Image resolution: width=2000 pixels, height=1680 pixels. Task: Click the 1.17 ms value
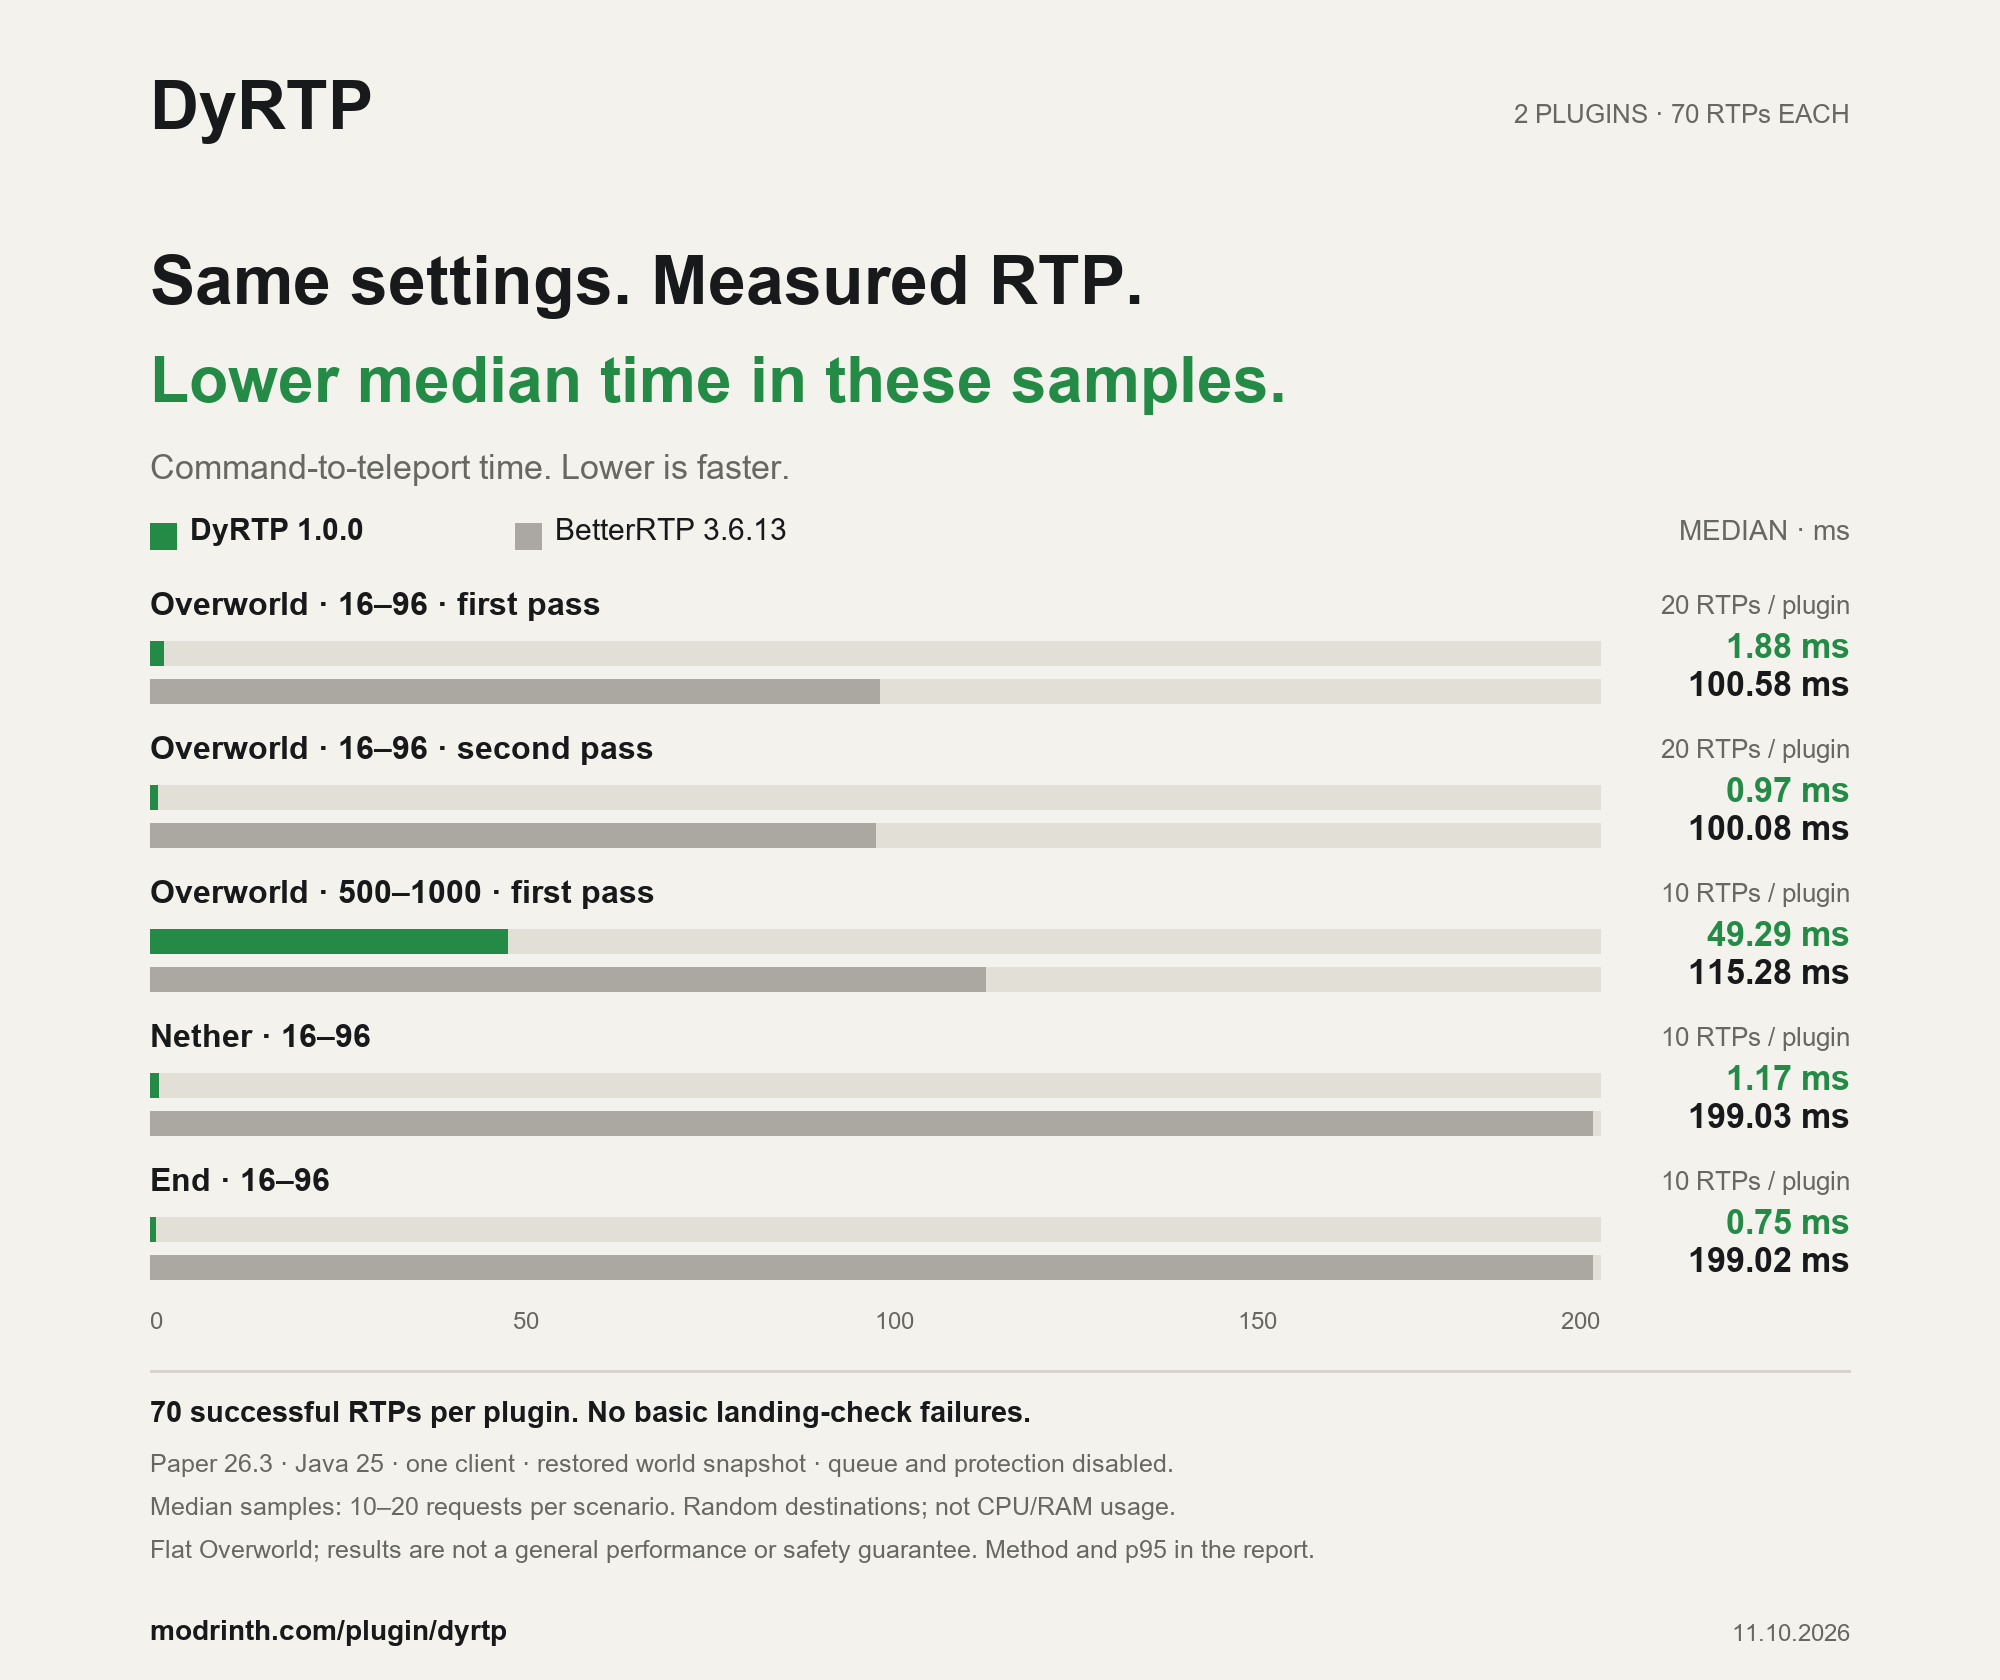pyautogui.click(x=1788, y=1079)
